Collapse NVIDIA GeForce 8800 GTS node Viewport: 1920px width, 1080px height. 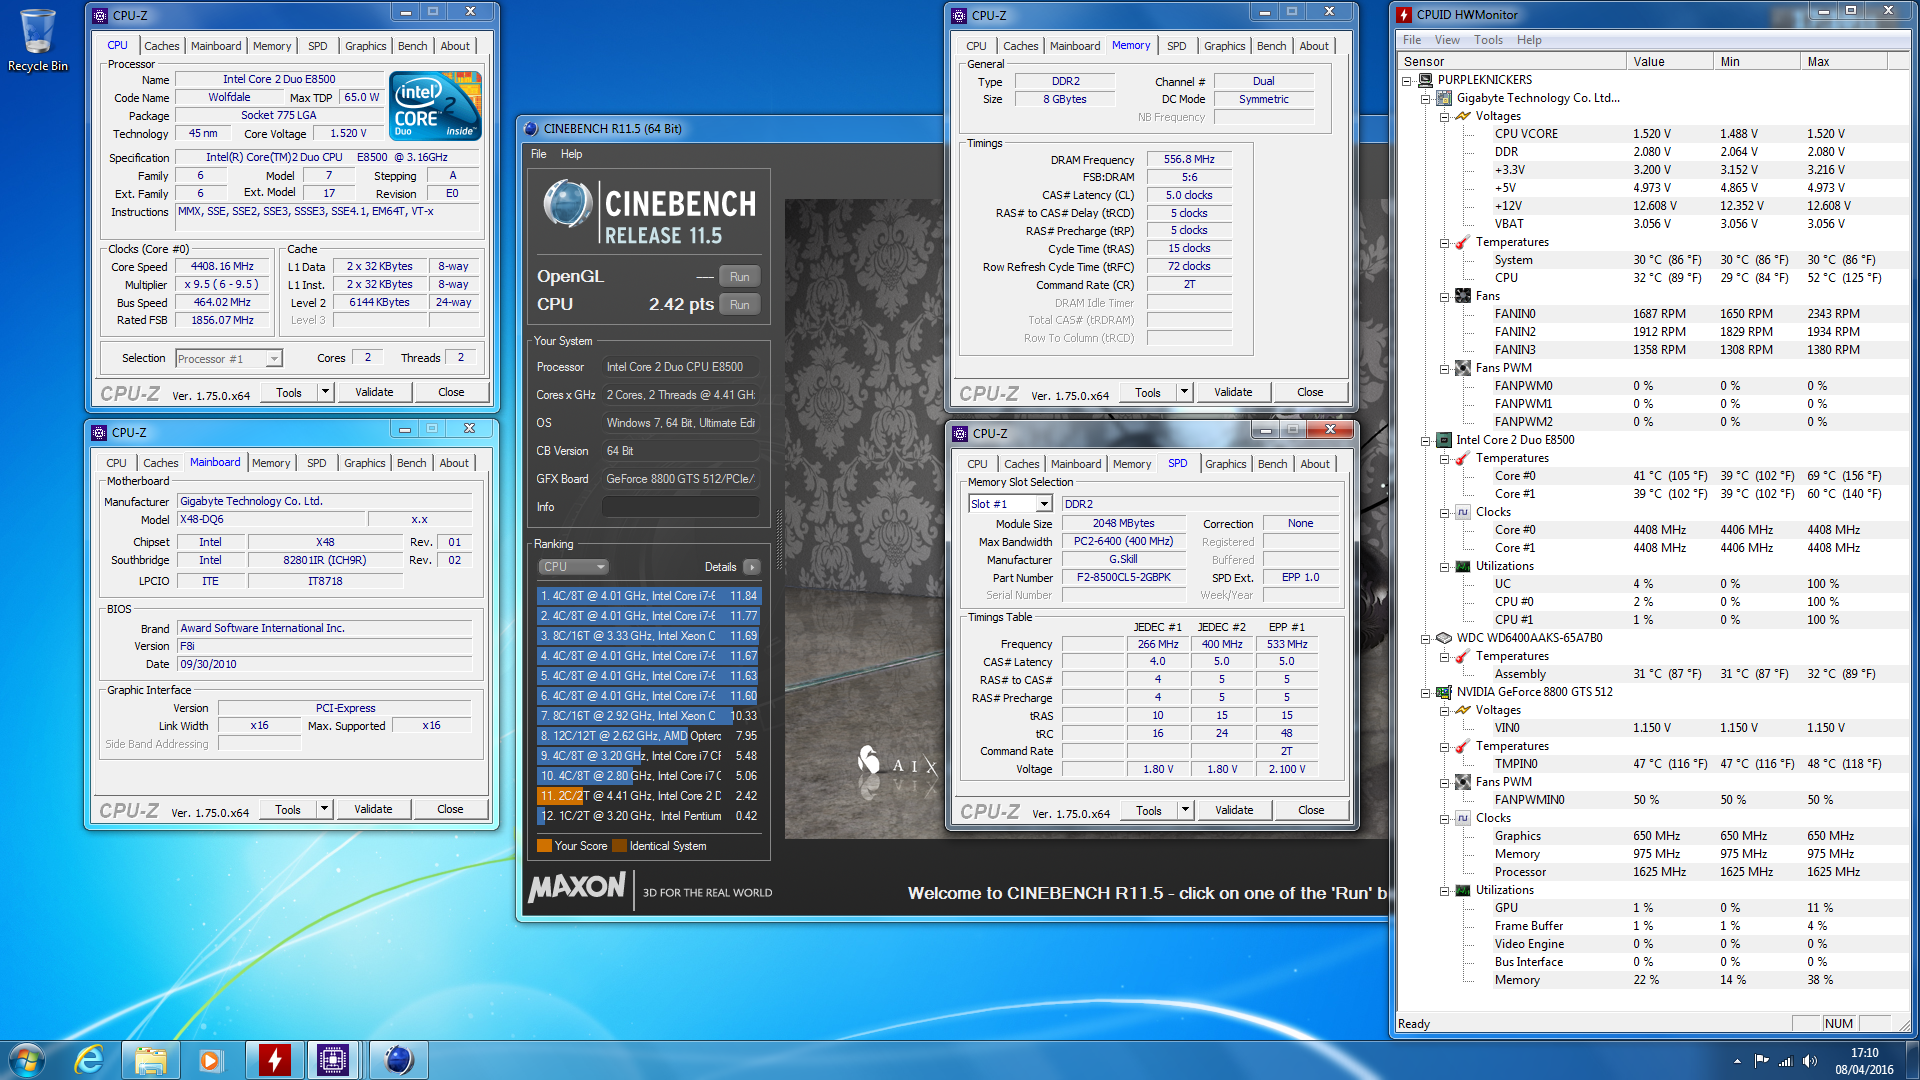point(1426,692)
